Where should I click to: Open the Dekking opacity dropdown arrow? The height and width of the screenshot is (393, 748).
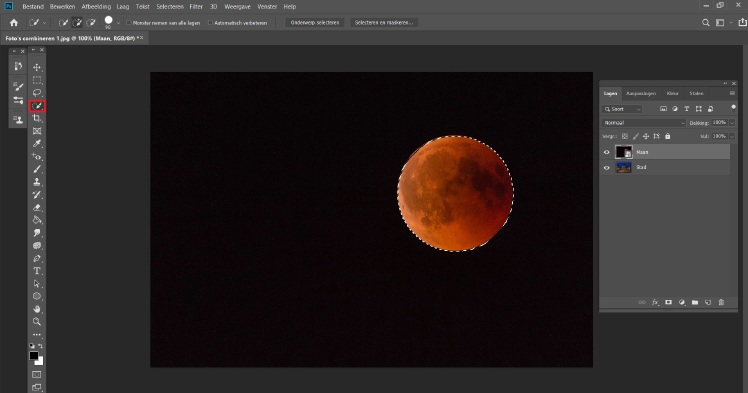[x=732, y=123]
